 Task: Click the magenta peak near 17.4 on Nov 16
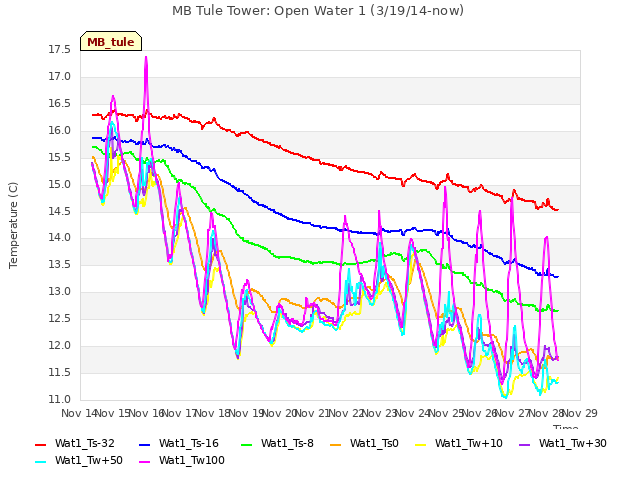146,58
